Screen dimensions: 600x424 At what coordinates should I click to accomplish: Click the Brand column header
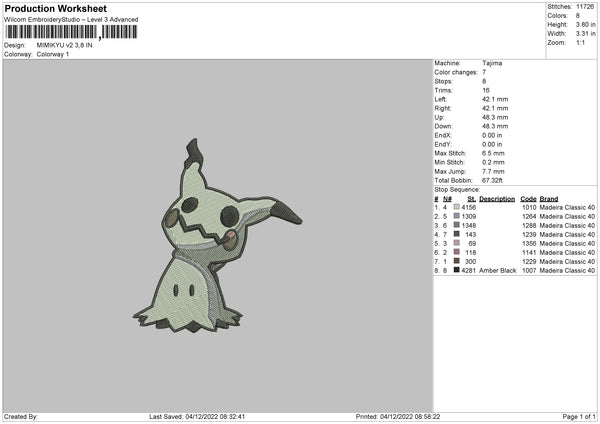(549, 199)
